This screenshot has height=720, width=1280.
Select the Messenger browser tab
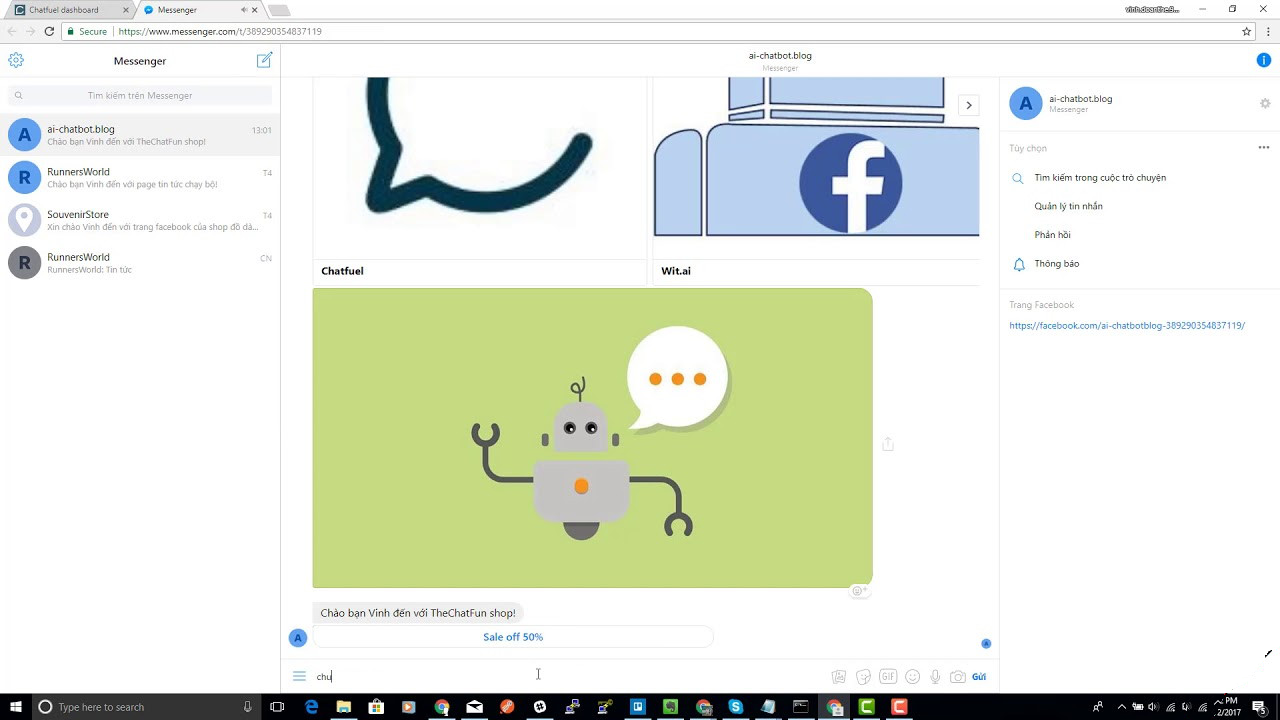coord(200,10)
